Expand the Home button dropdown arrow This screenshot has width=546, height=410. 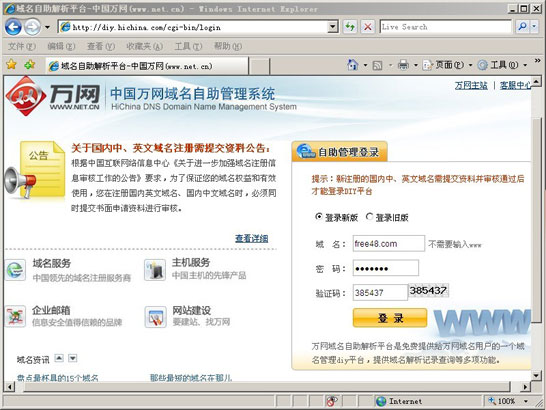tap(365, 65)
